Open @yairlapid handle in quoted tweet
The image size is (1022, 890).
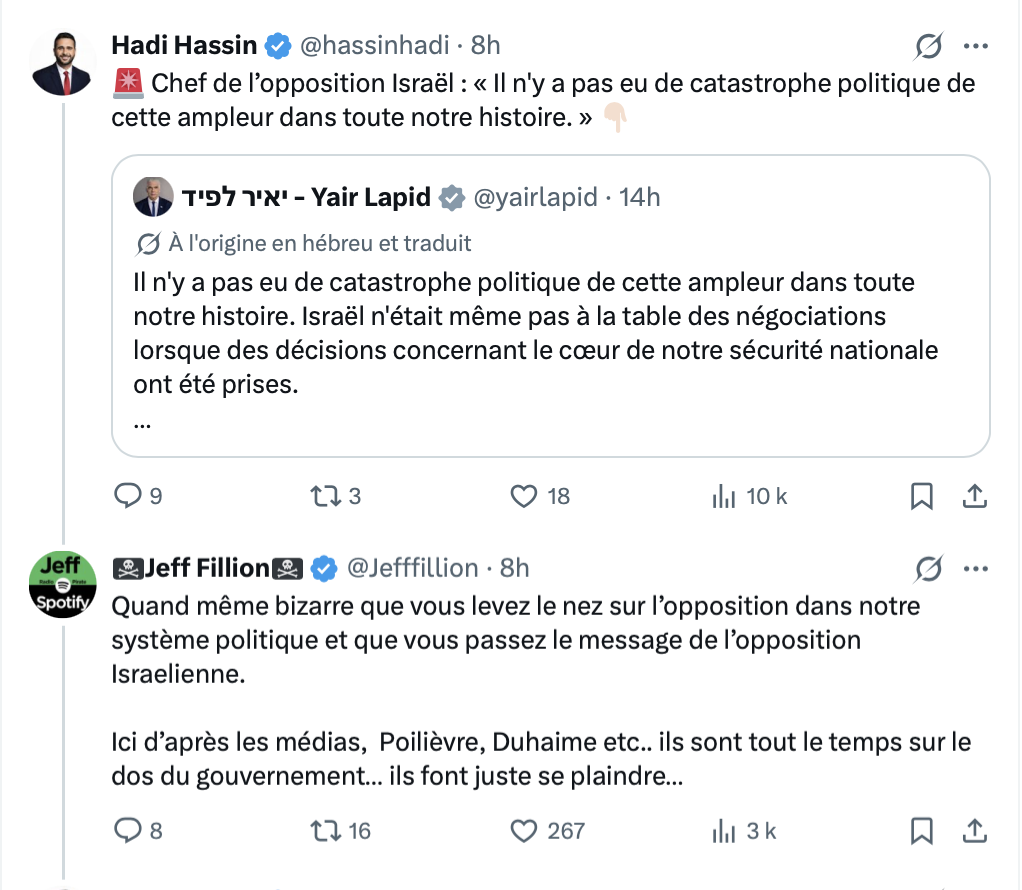click(x=535, y=198)
